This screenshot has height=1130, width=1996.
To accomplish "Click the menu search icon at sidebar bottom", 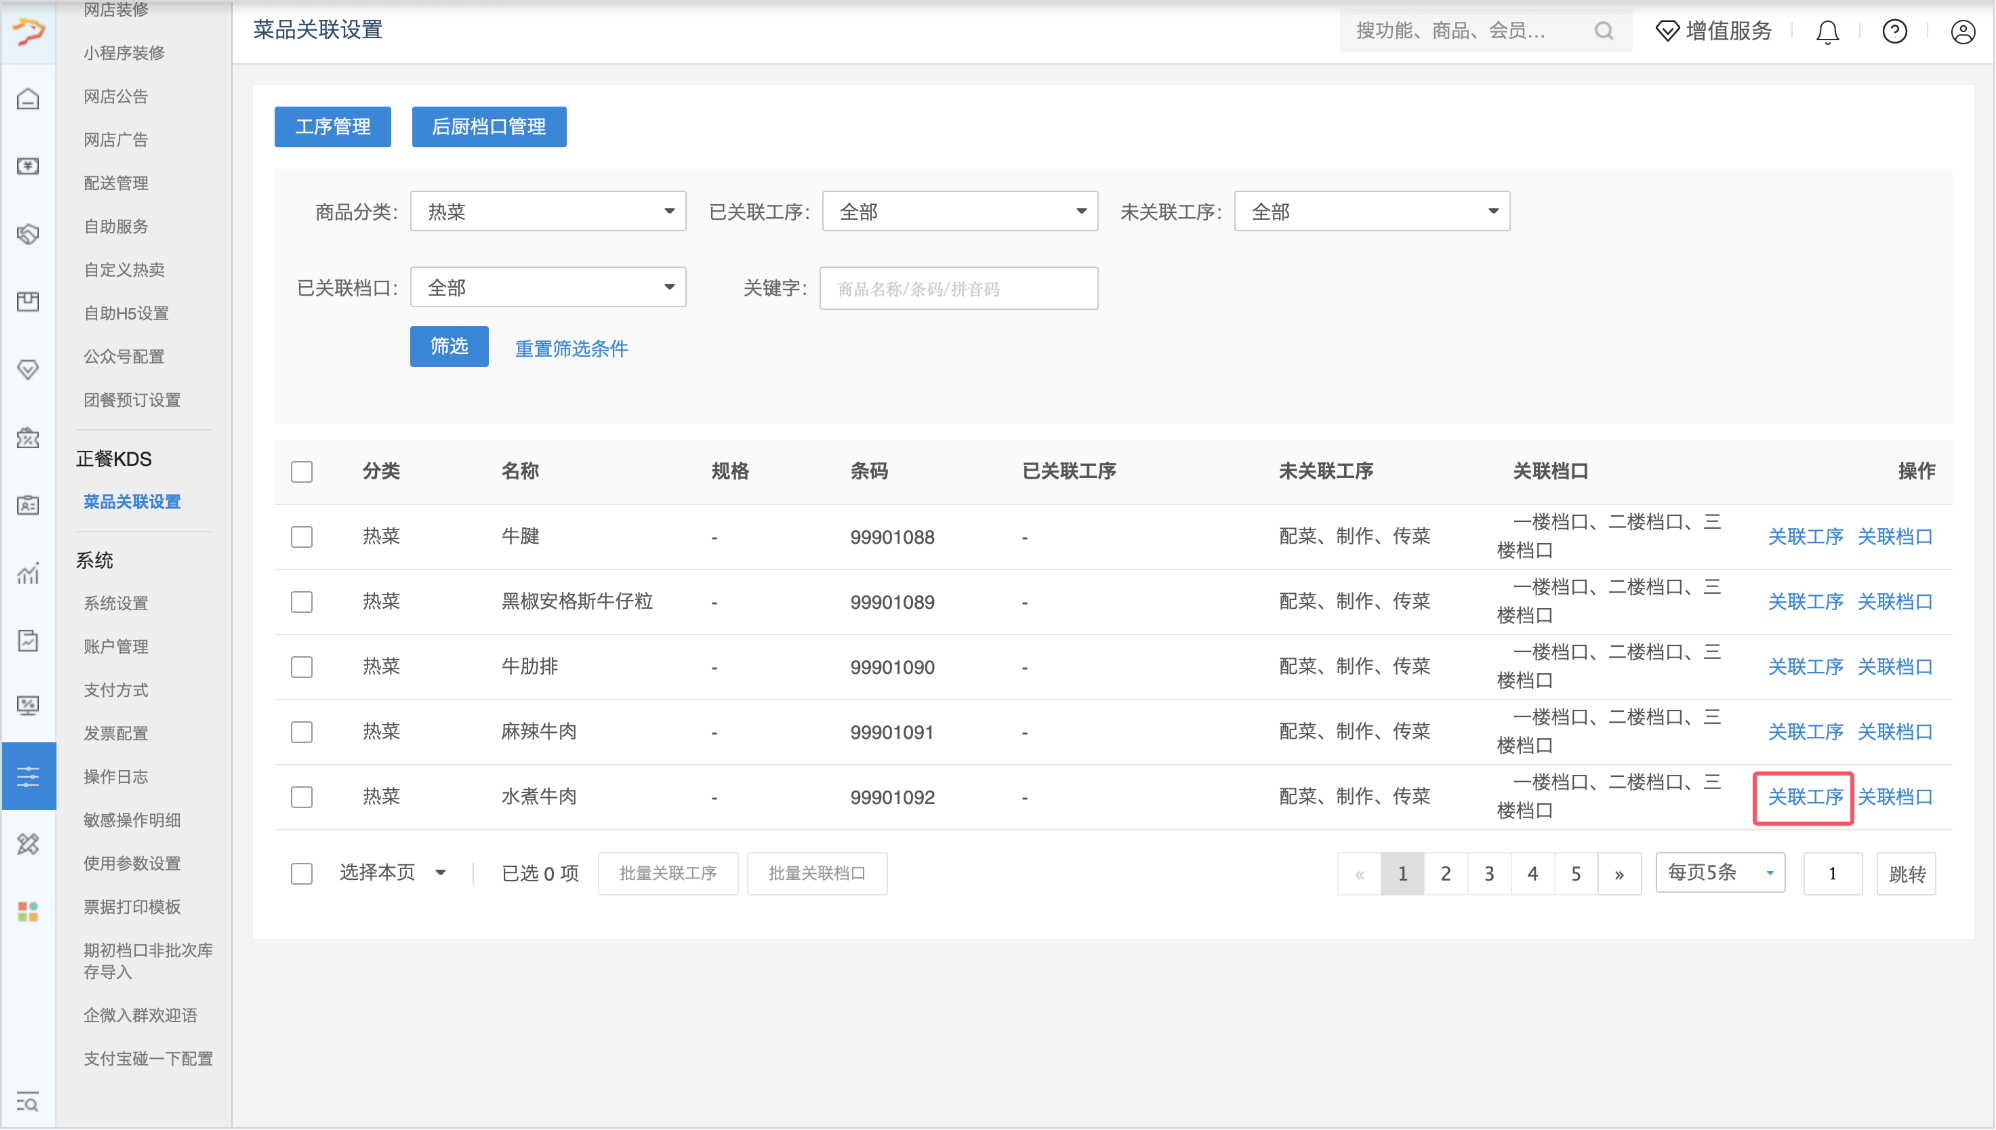I will point(28,1102).
